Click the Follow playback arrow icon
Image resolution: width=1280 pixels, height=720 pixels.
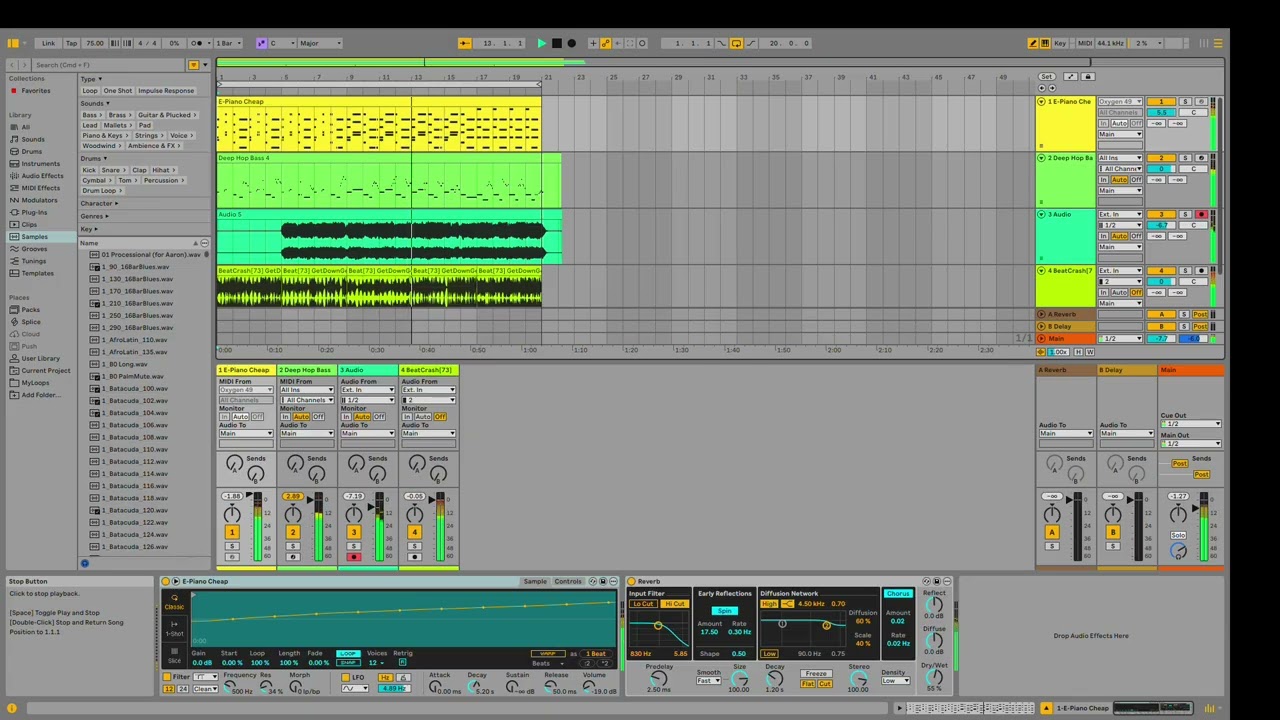[464, 43]
